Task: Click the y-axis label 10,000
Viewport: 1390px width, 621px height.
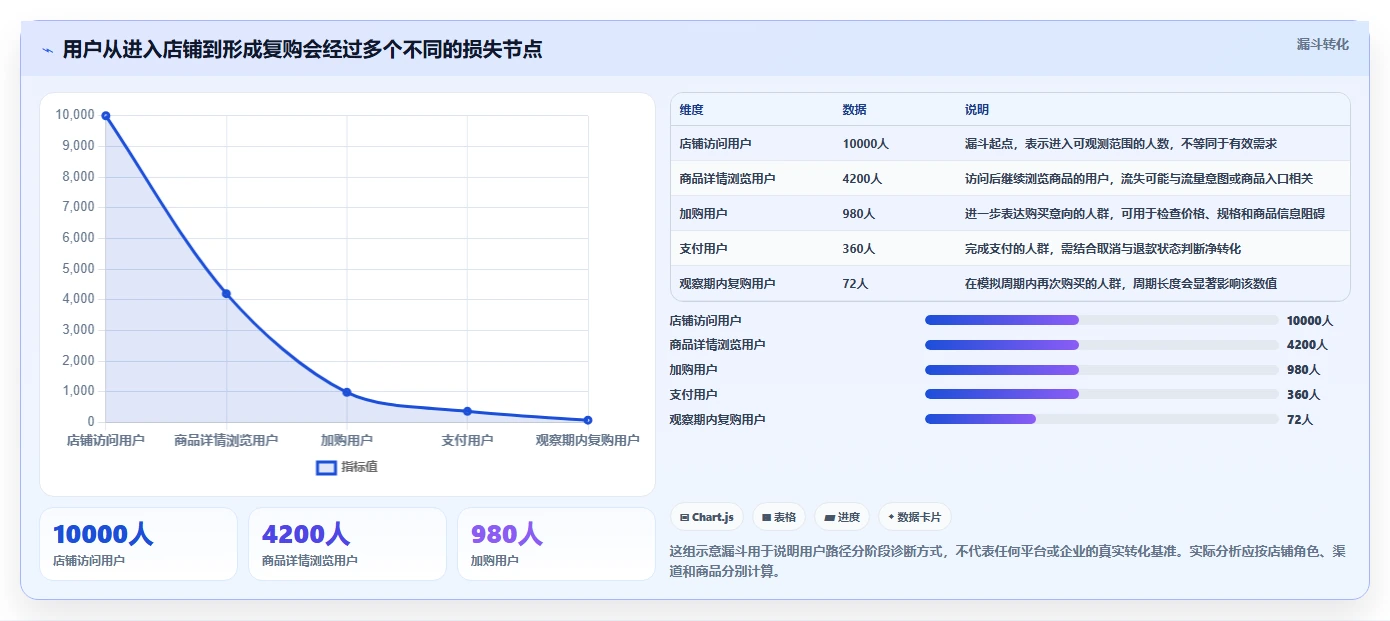Action: (x=75, y=115)
